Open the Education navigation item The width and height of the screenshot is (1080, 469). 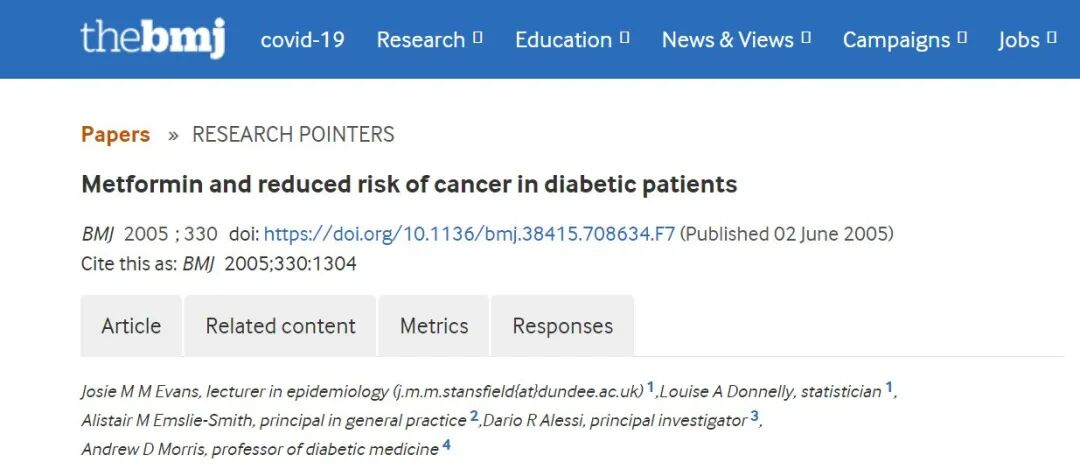563,39
